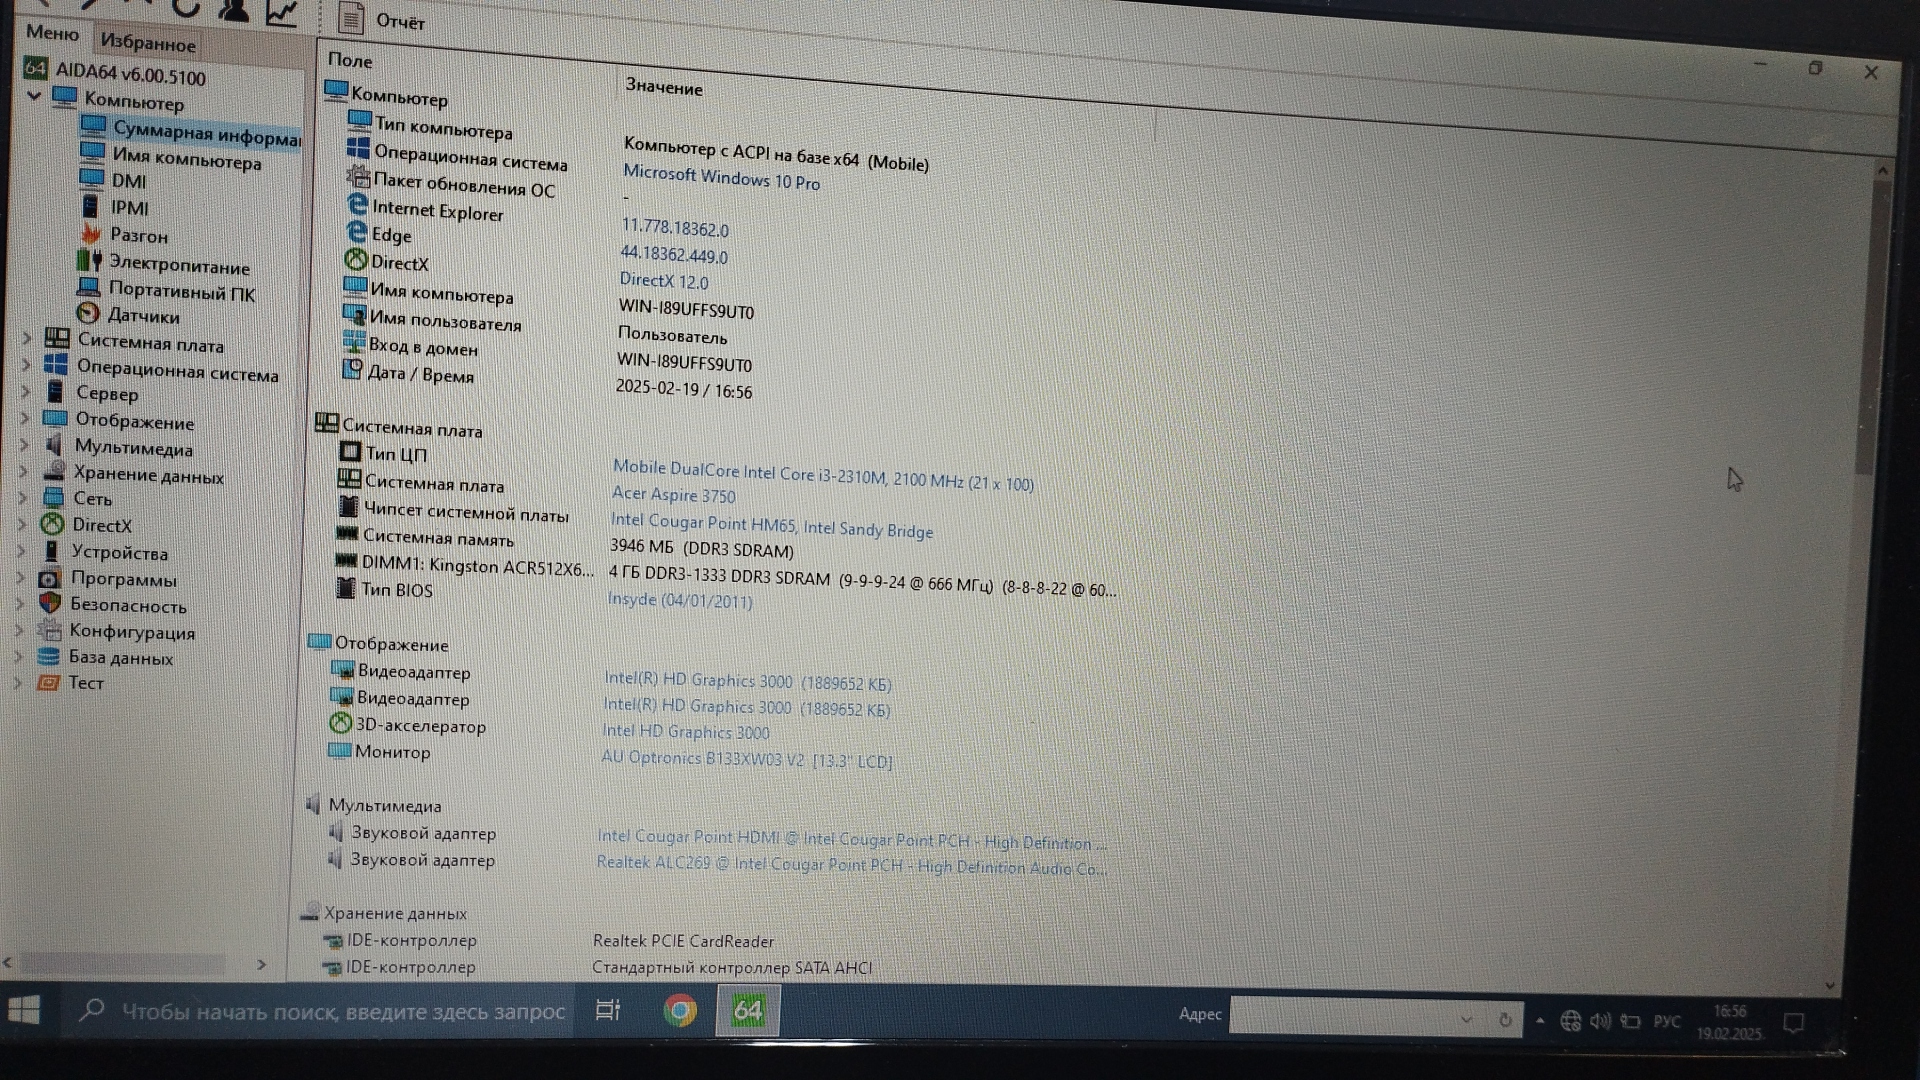Expand Системная плата in the left tree
The width and height of the screenshot is (1920, 1080).
click(27, 338)
